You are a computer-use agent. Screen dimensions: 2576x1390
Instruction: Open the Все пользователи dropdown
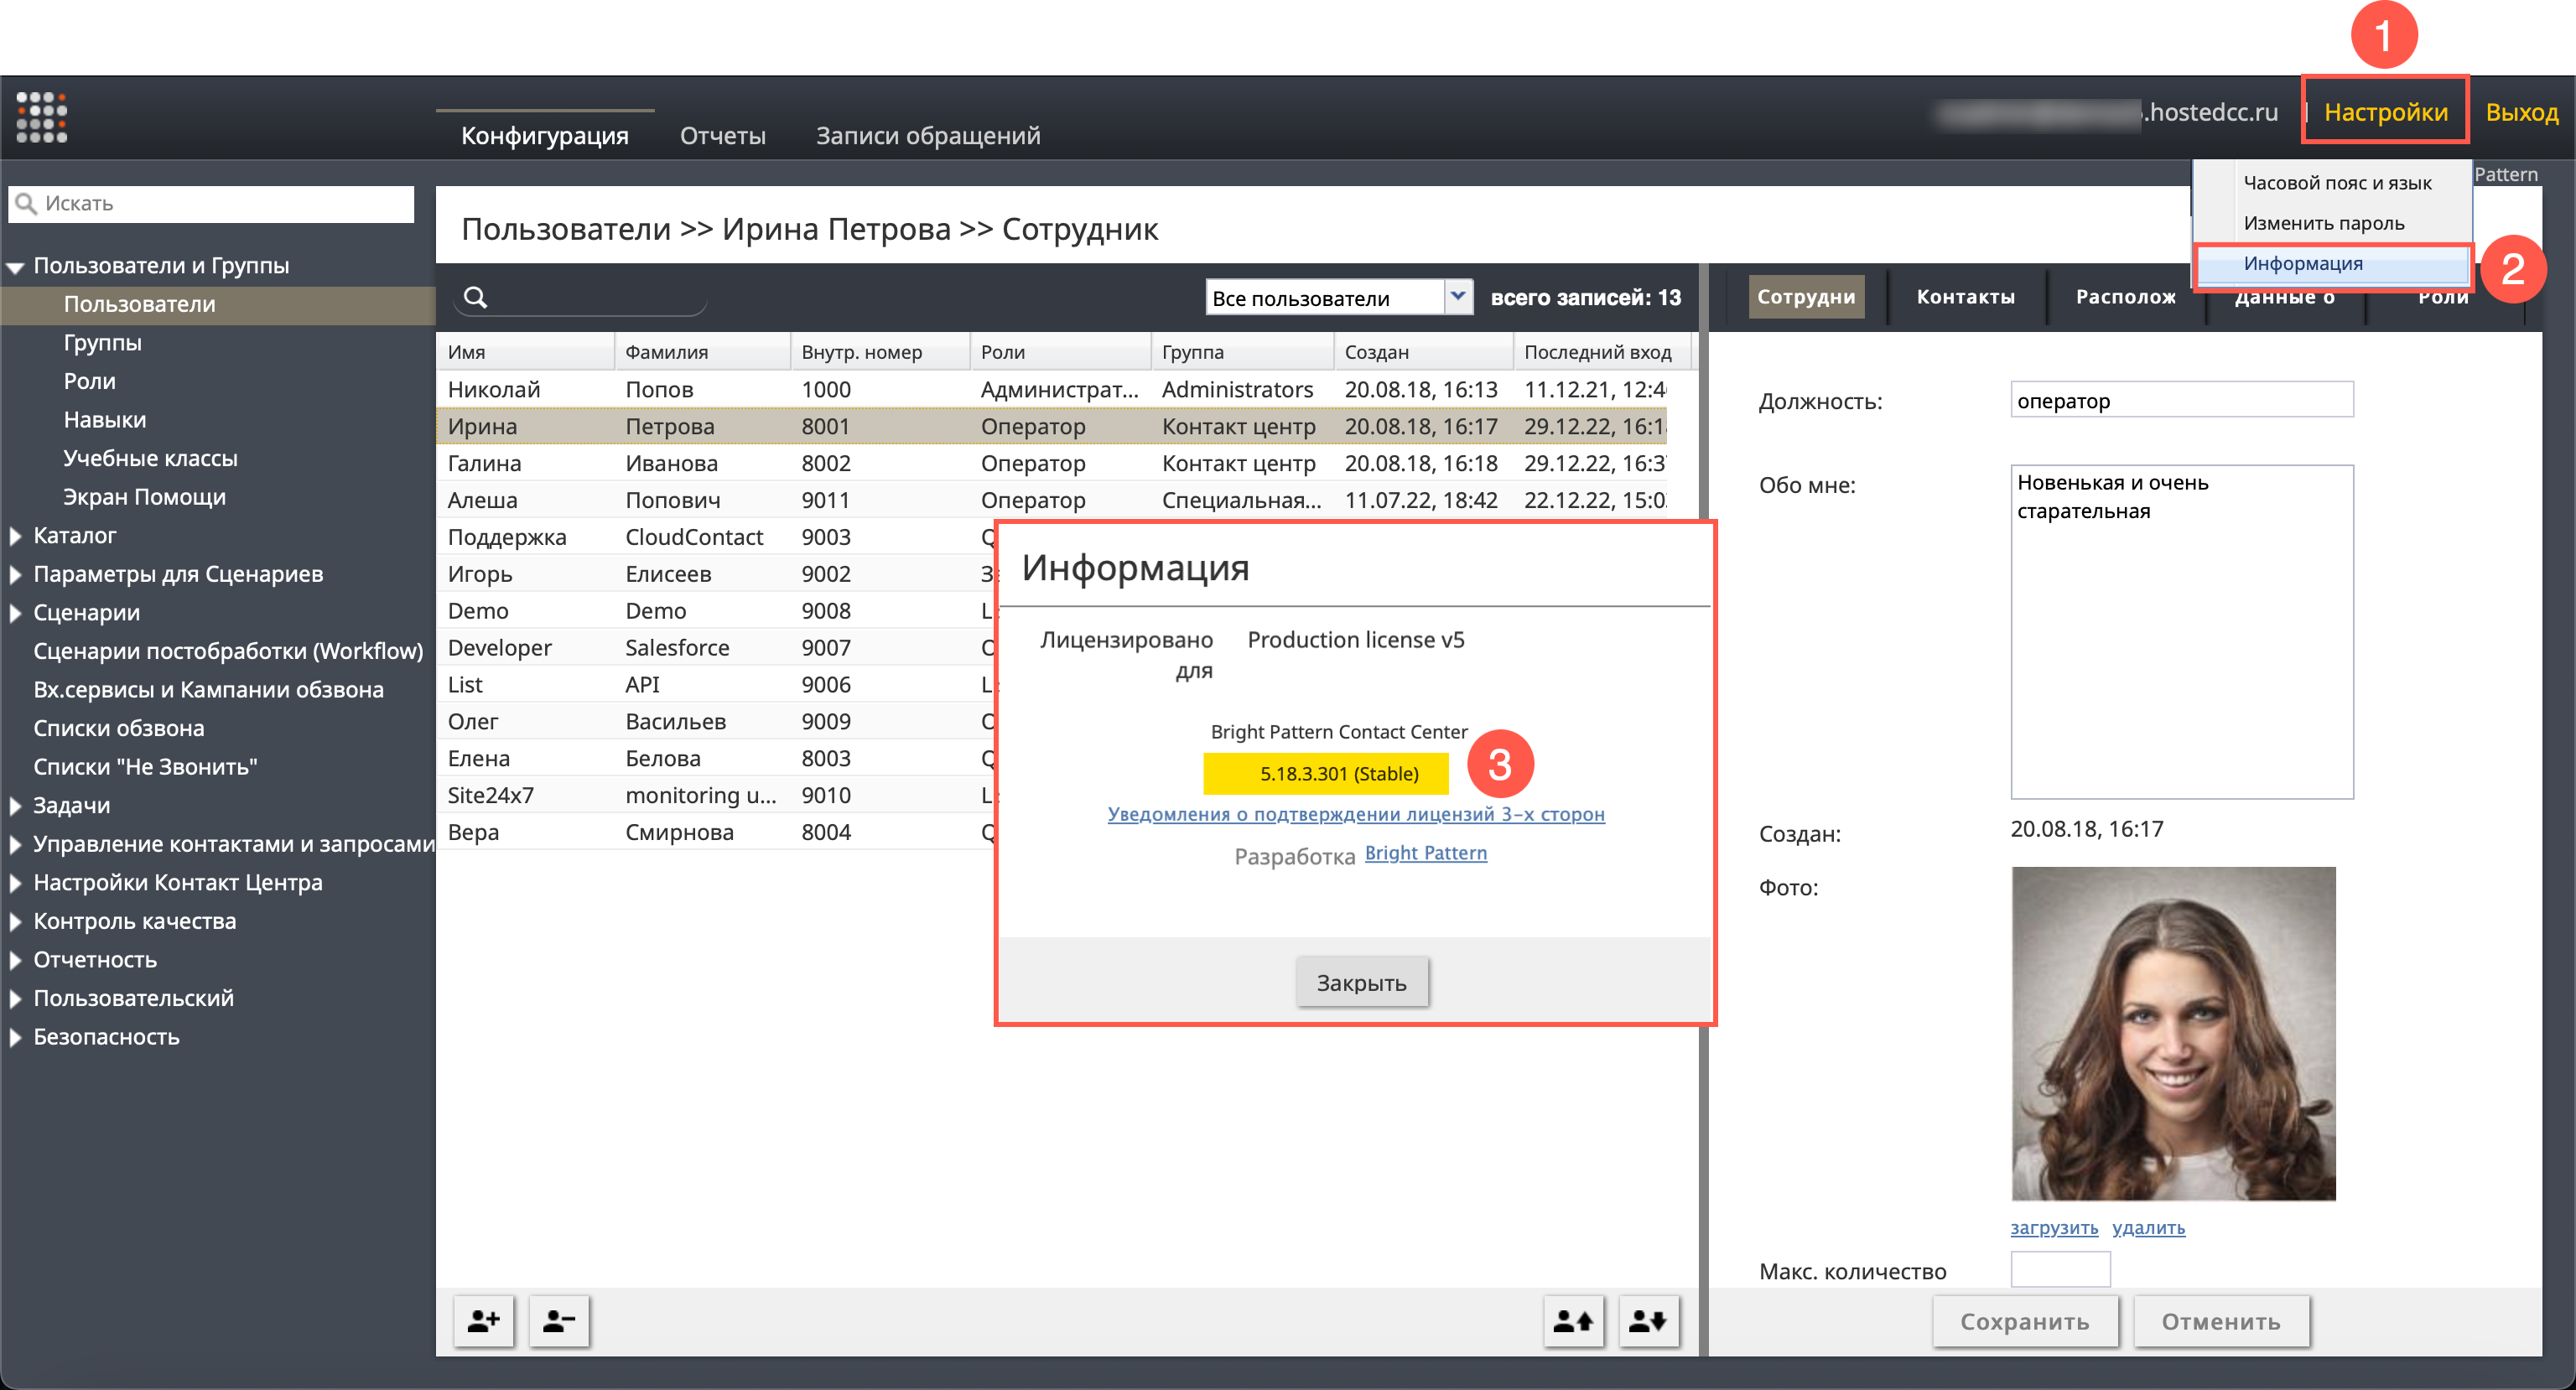coord(1339,297)
